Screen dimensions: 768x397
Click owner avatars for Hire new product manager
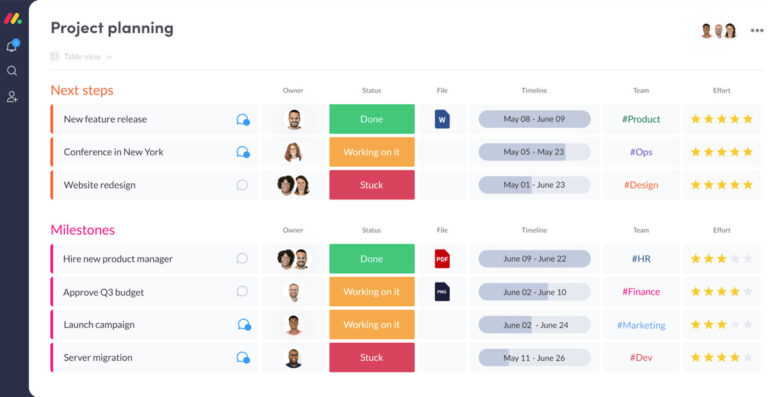[293, 259]
